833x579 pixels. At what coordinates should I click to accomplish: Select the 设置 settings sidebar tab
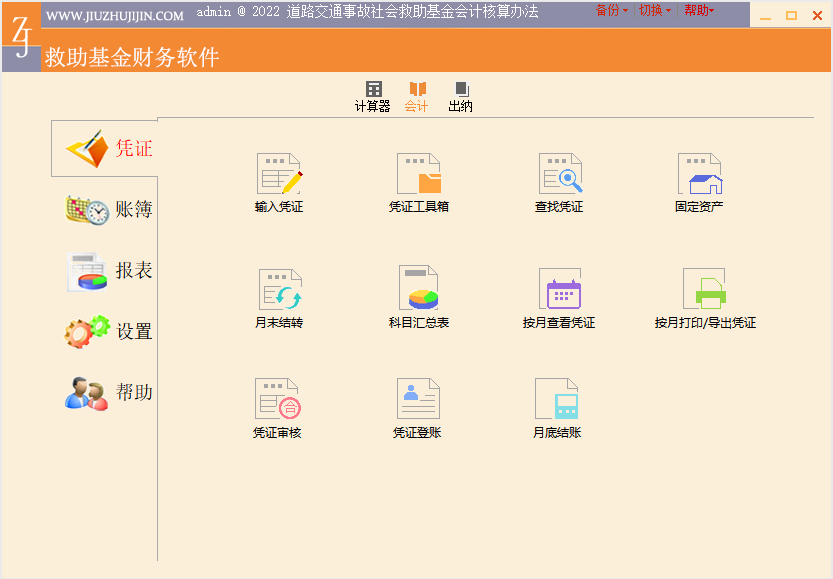(108, 332)
